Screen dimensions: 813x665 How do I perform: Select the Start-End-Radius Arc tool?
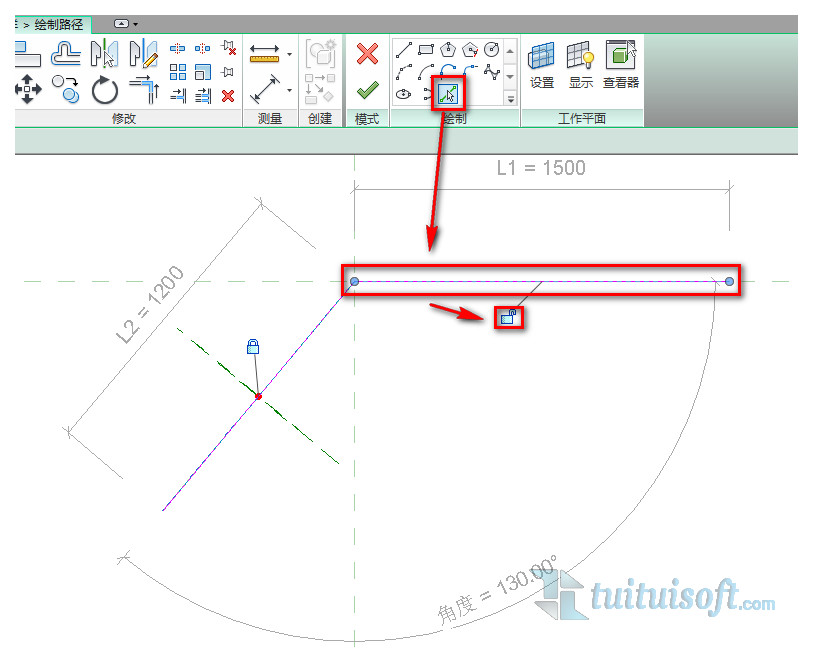pos(403,72)
